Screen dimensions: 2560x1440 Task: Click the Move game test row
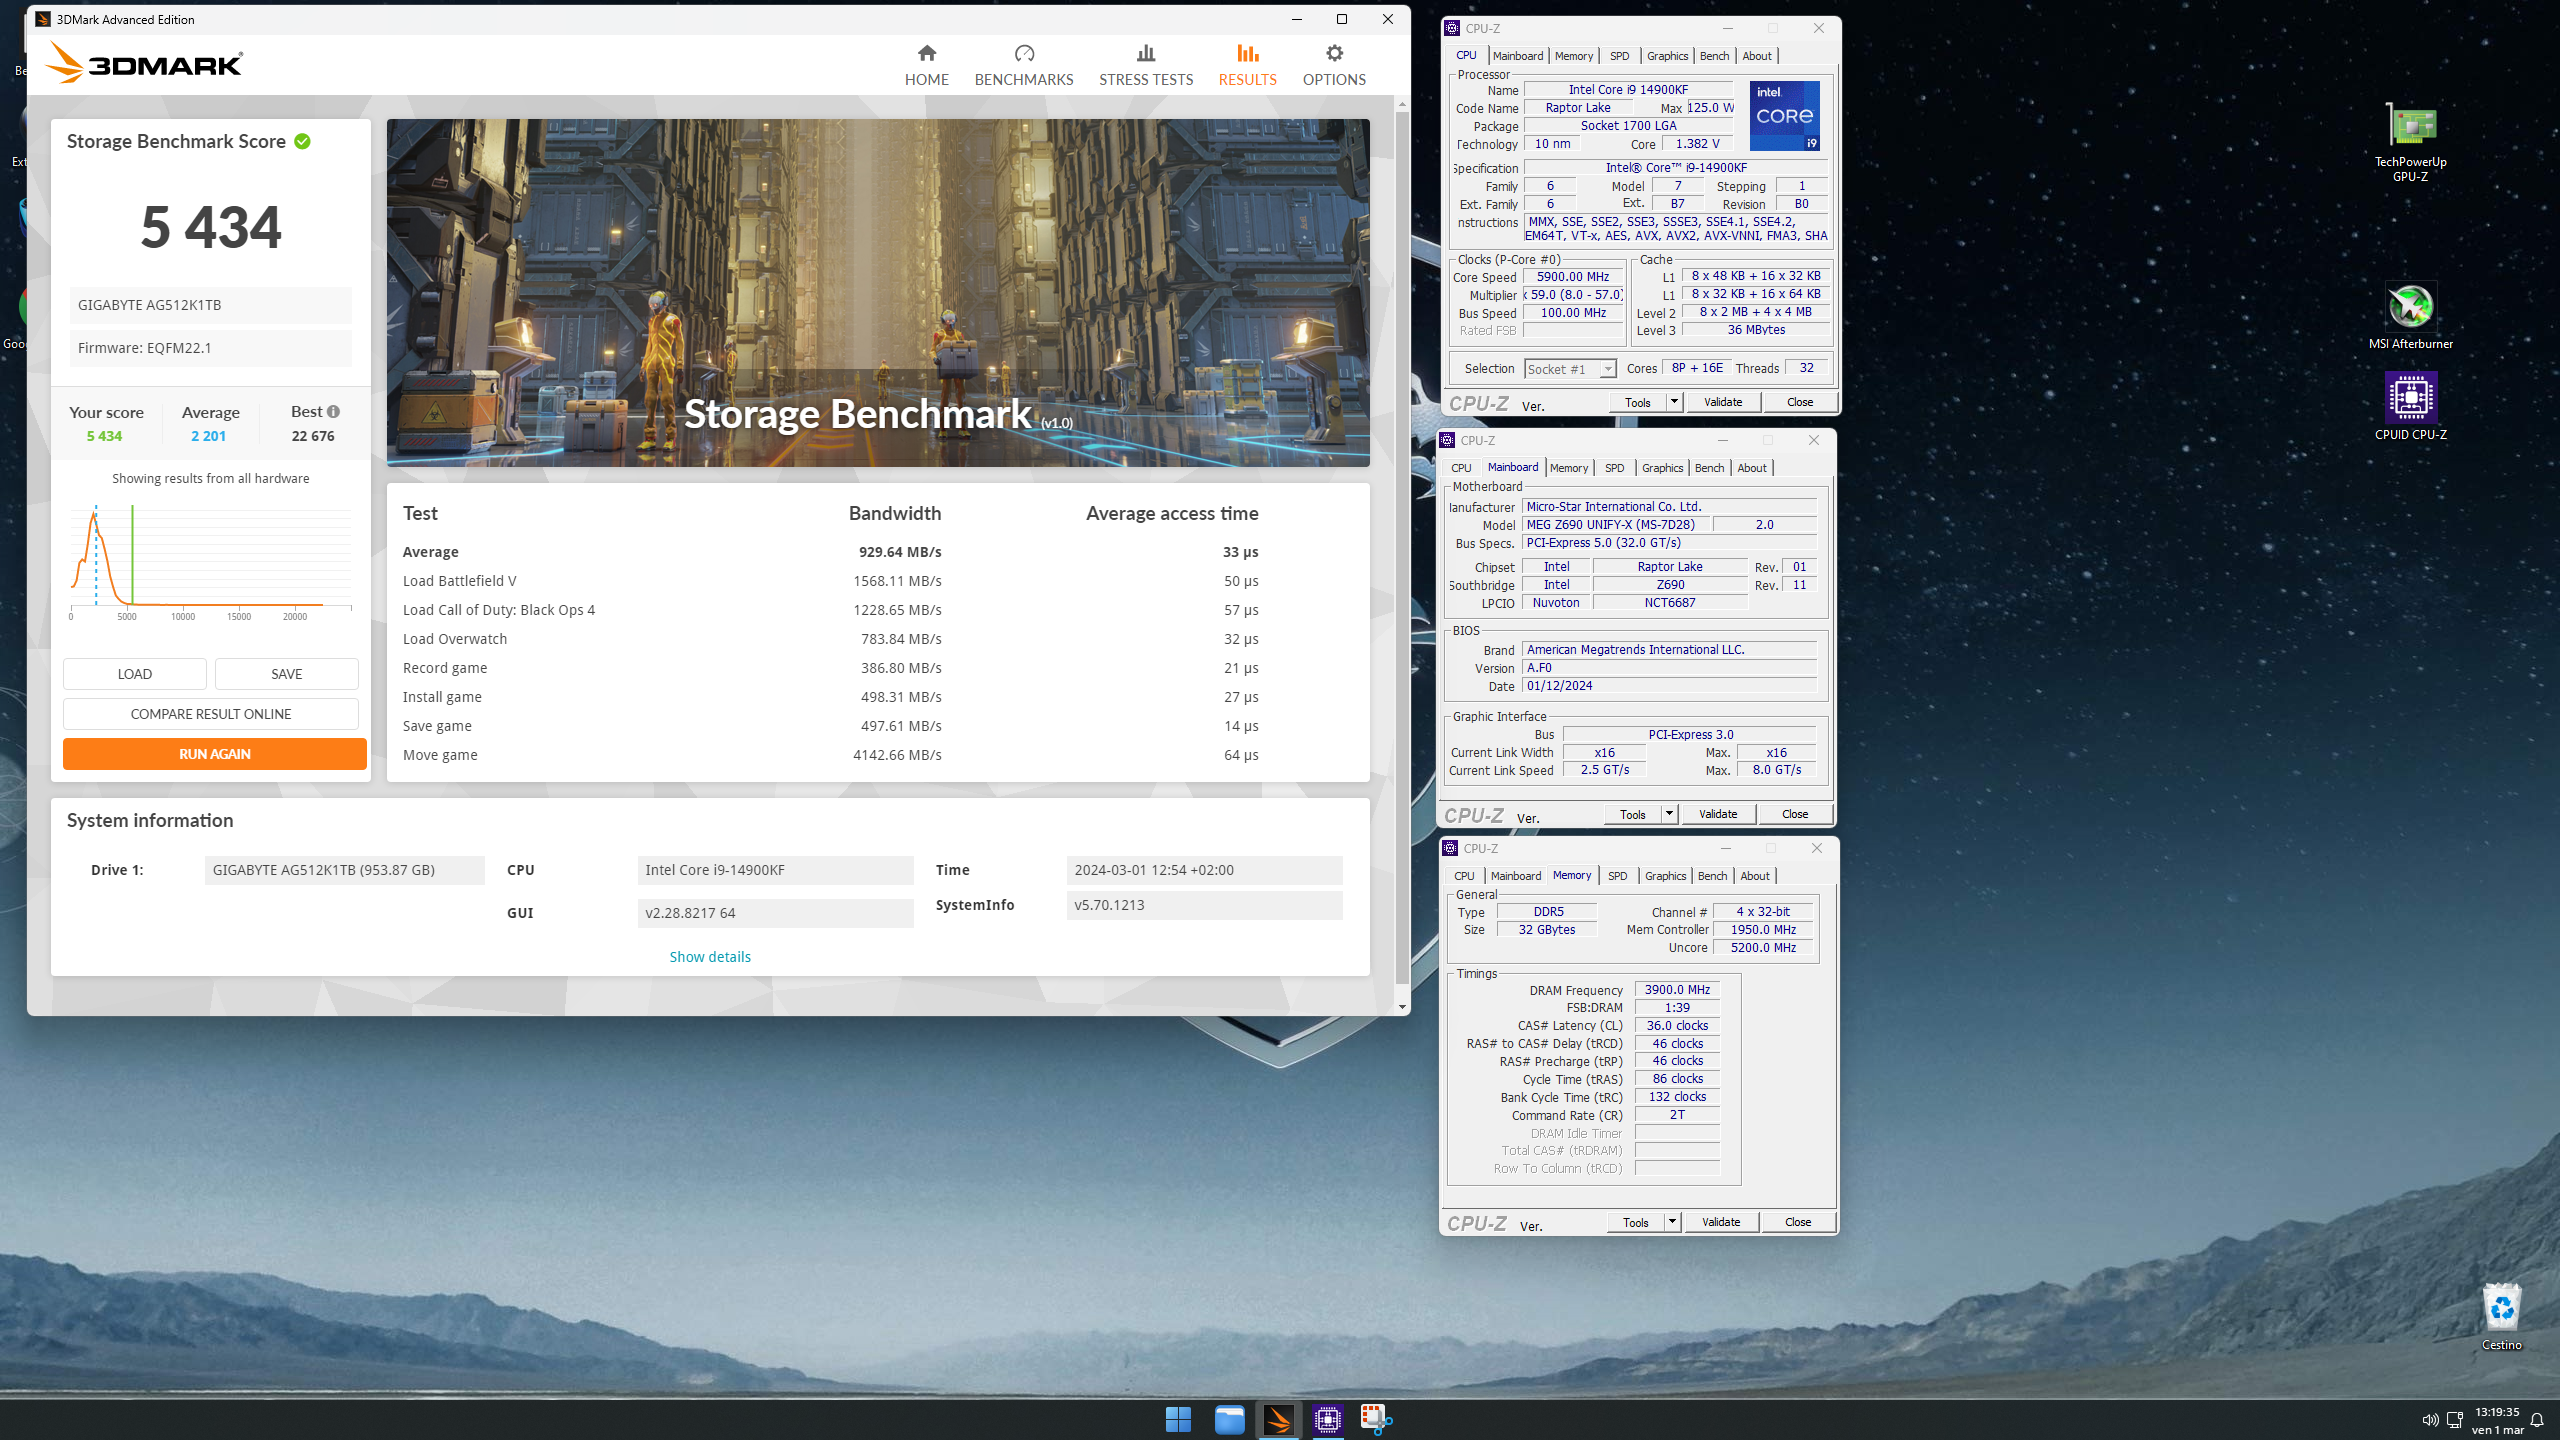coord(830,755)
